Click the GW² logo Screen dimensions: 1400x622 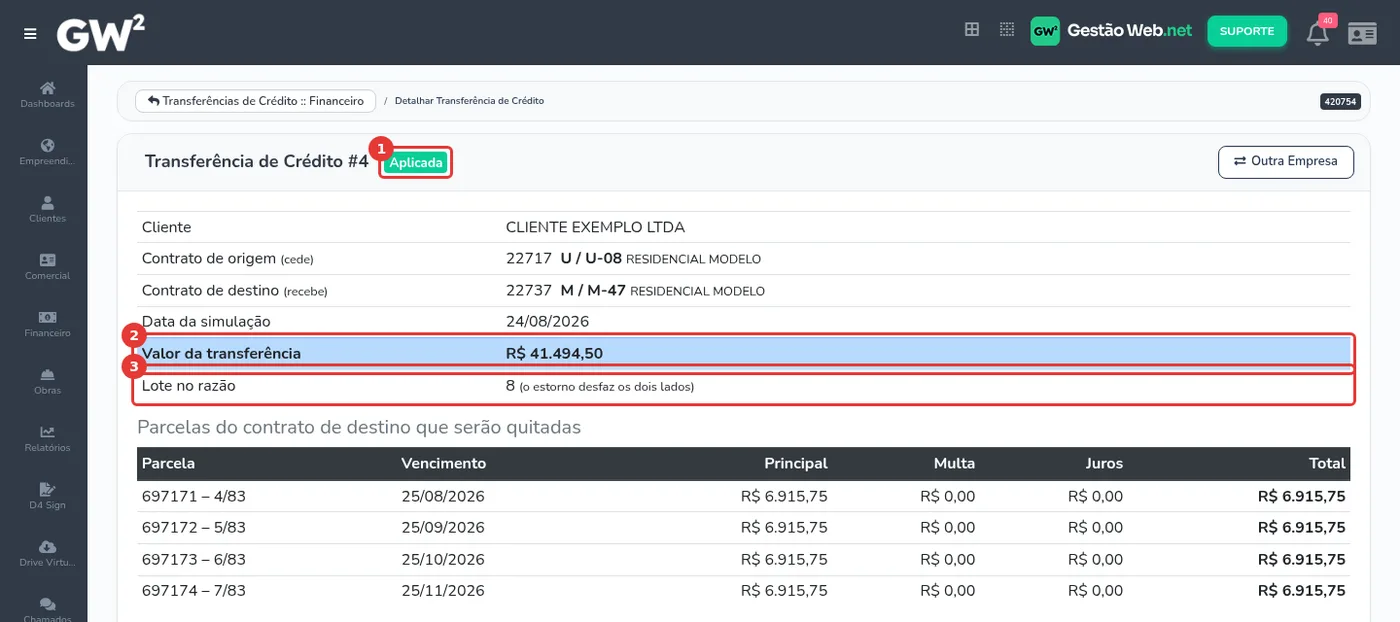101,33
